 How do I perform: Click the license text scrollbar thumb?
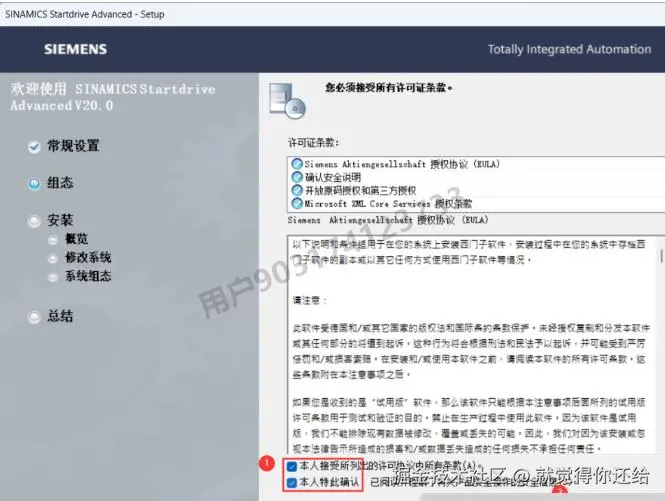661,256
